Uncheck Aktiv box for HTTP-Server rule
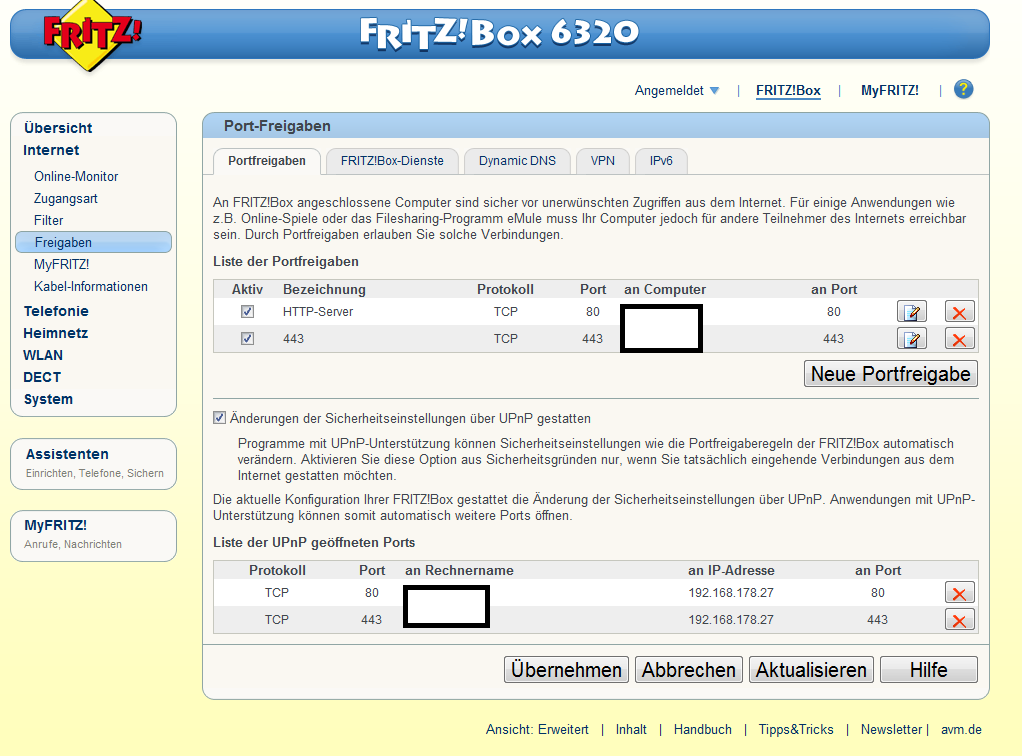Viewport: 1022px width, 756px height. 247,312
